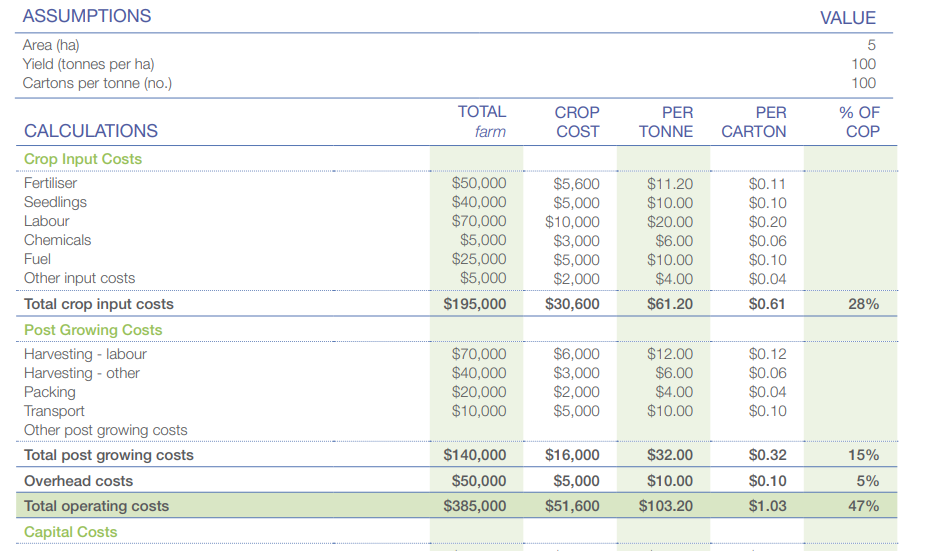This screenshot has height=551, width=944.
Task: Click the Harvesting - other row label
Action: click(82, 373)
